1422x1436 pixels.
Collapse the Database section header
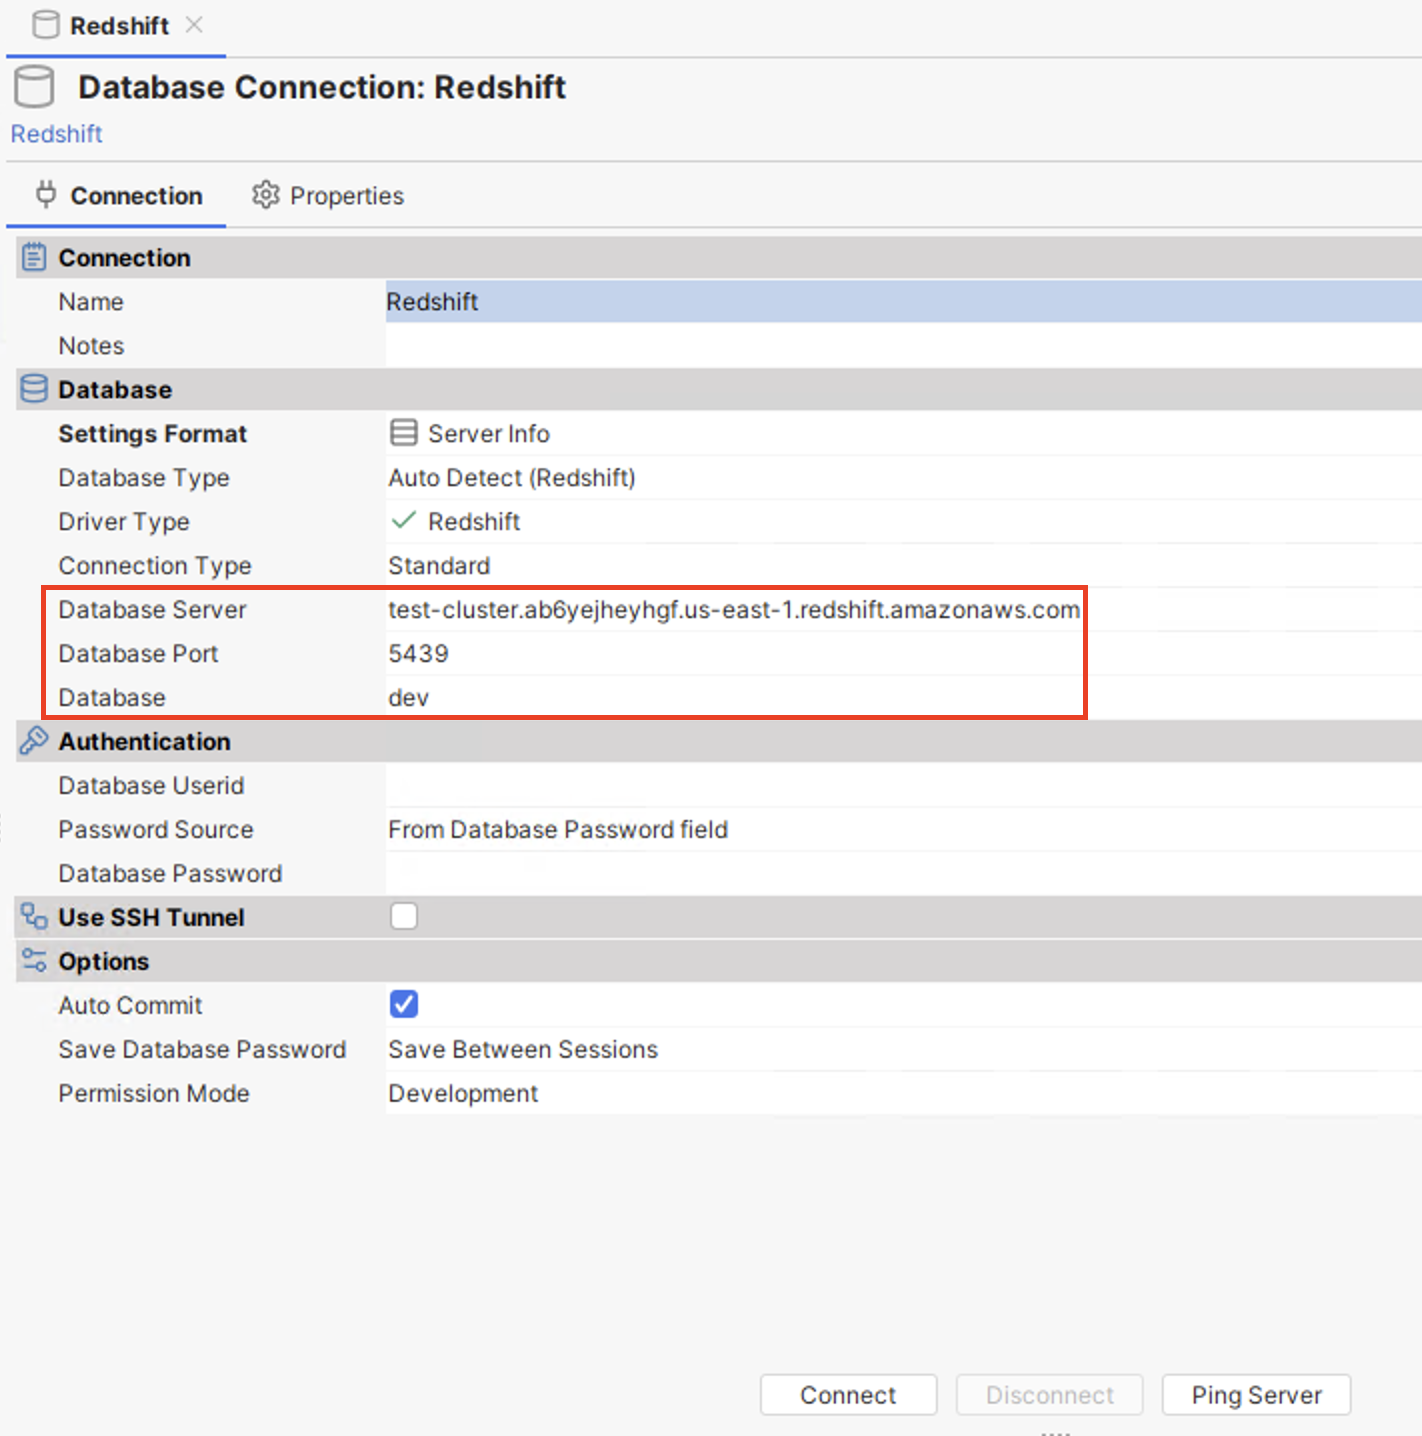tap(719, 389)
